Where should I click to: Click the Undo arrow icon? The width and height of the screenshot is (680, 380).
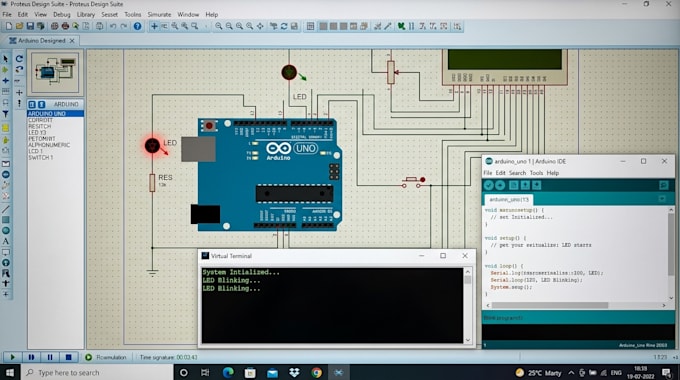(x=113, y=26)
